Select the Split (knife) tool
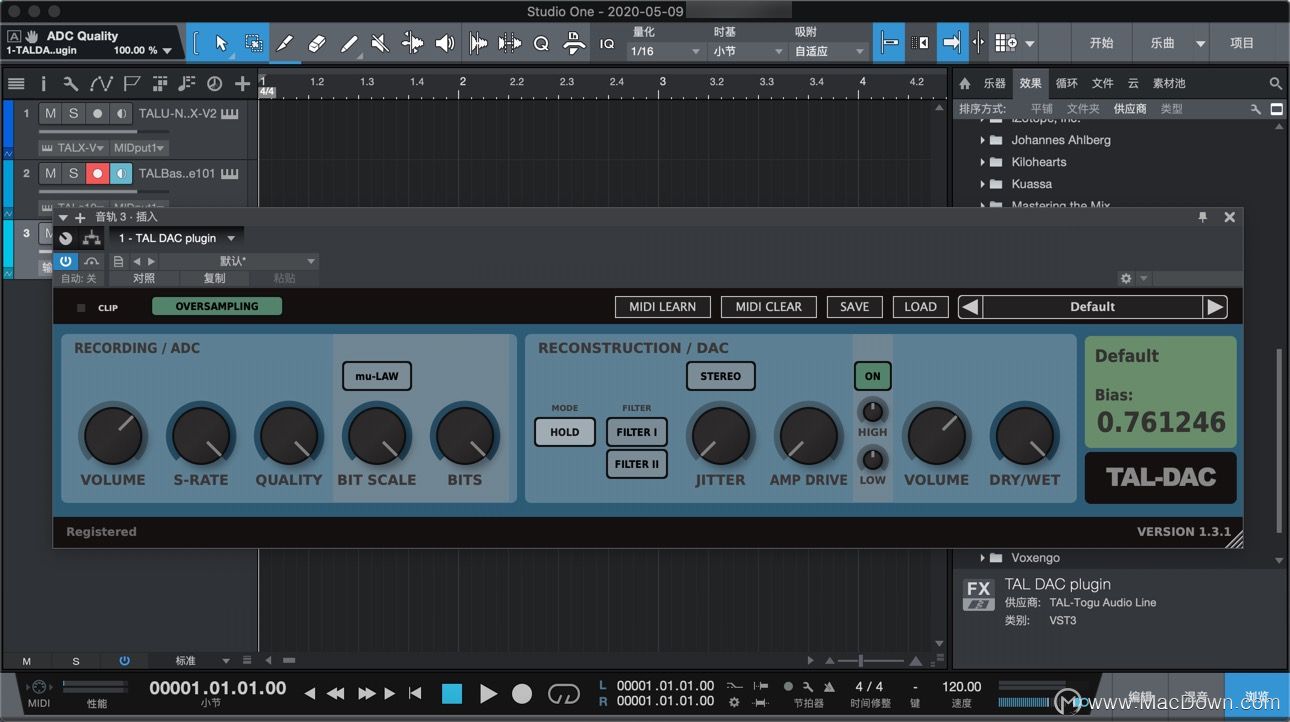The width and height of the screenshot is (1290, 722). (285, 43)
